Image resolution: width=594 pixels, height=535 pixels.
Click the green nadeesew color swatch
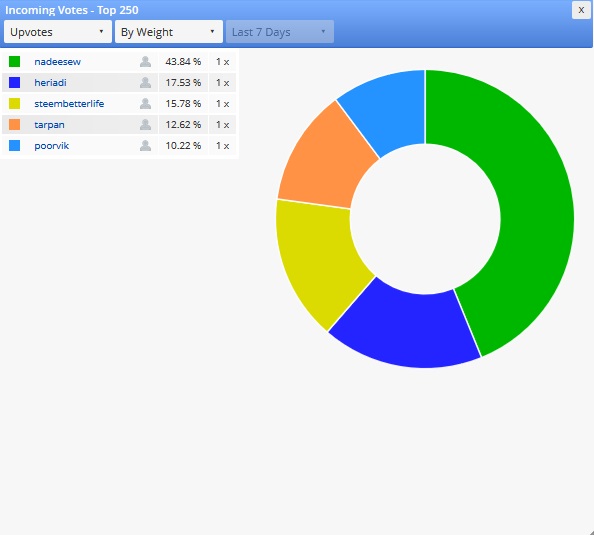tap(14, 61)
